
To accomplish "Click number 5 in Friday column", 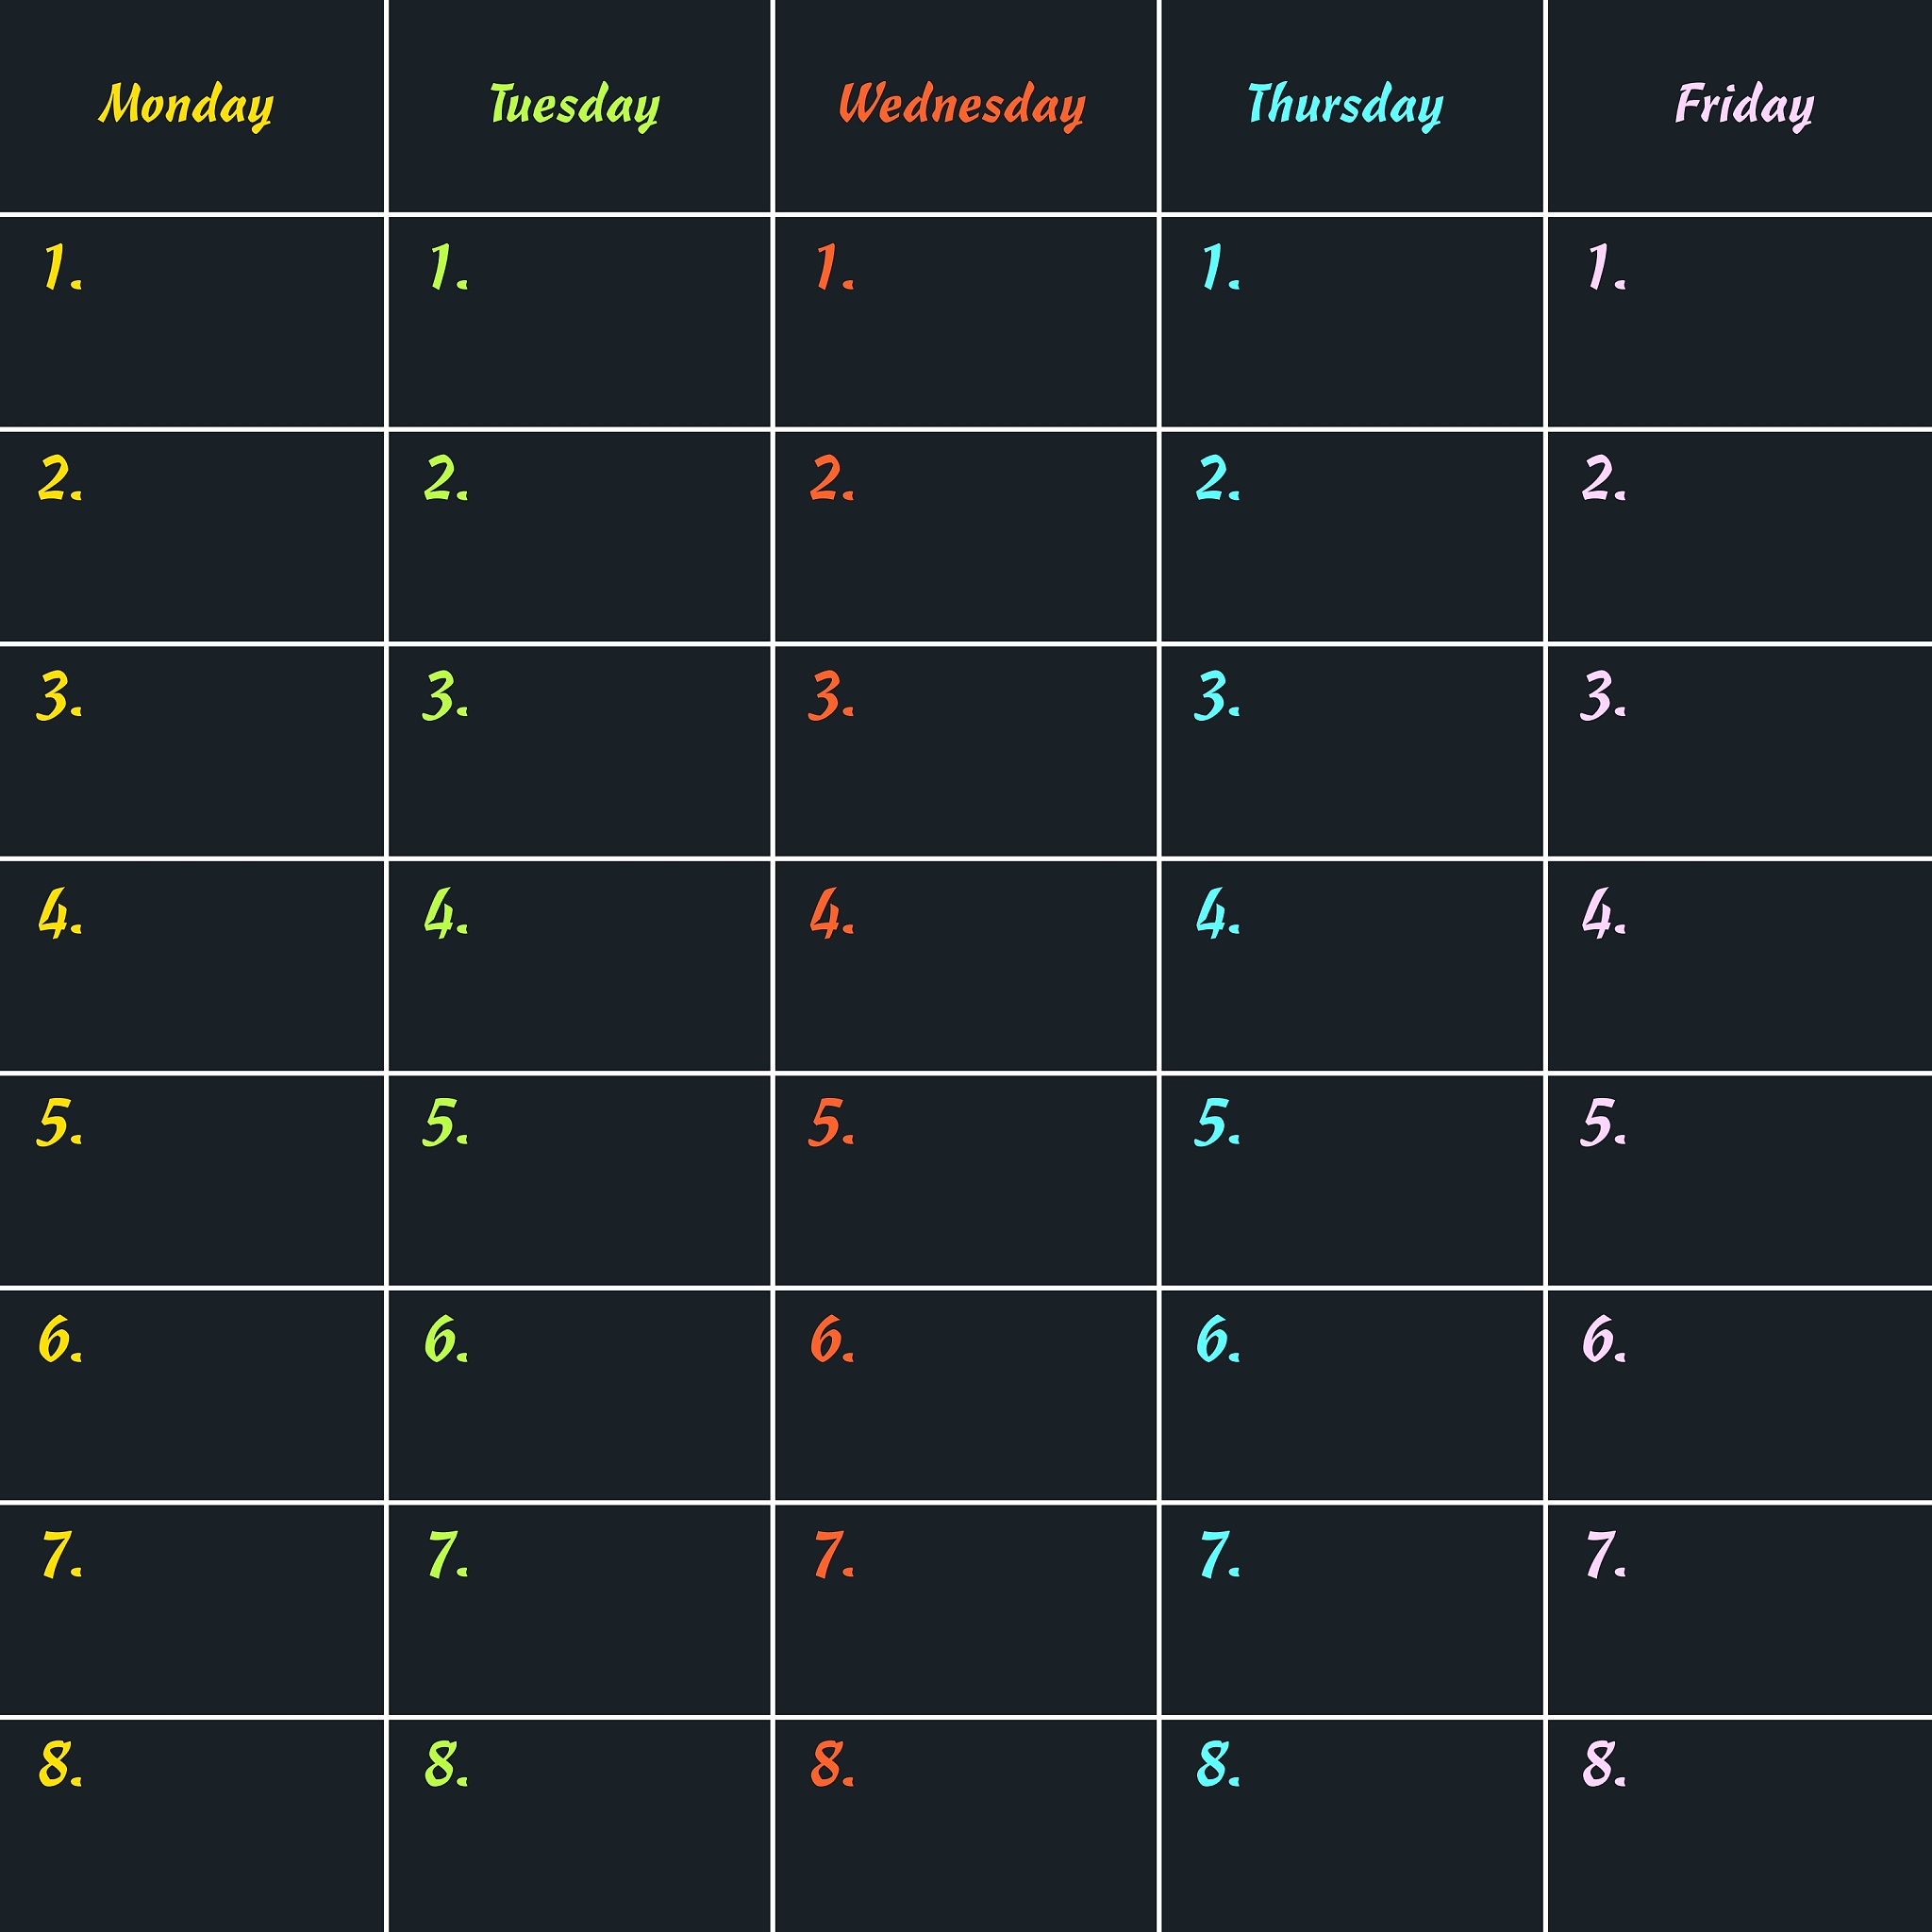I will coord(1602,1123).
